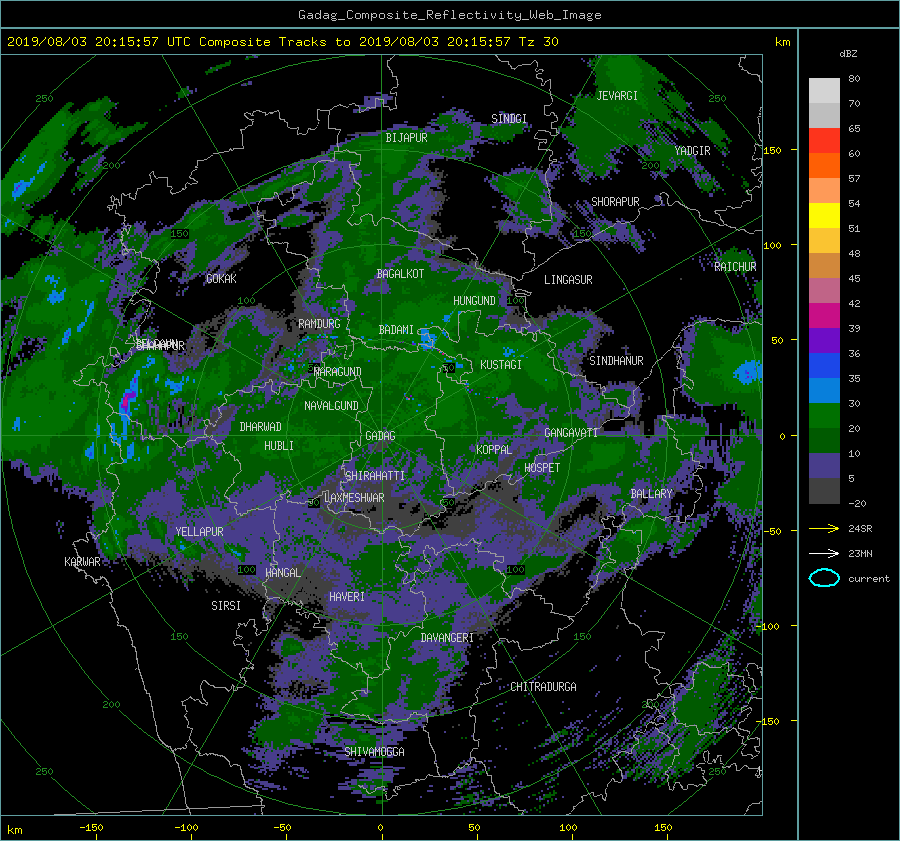900x841 pixels.
Task: Click the BALLARY city label
Action: pos(651,494)
